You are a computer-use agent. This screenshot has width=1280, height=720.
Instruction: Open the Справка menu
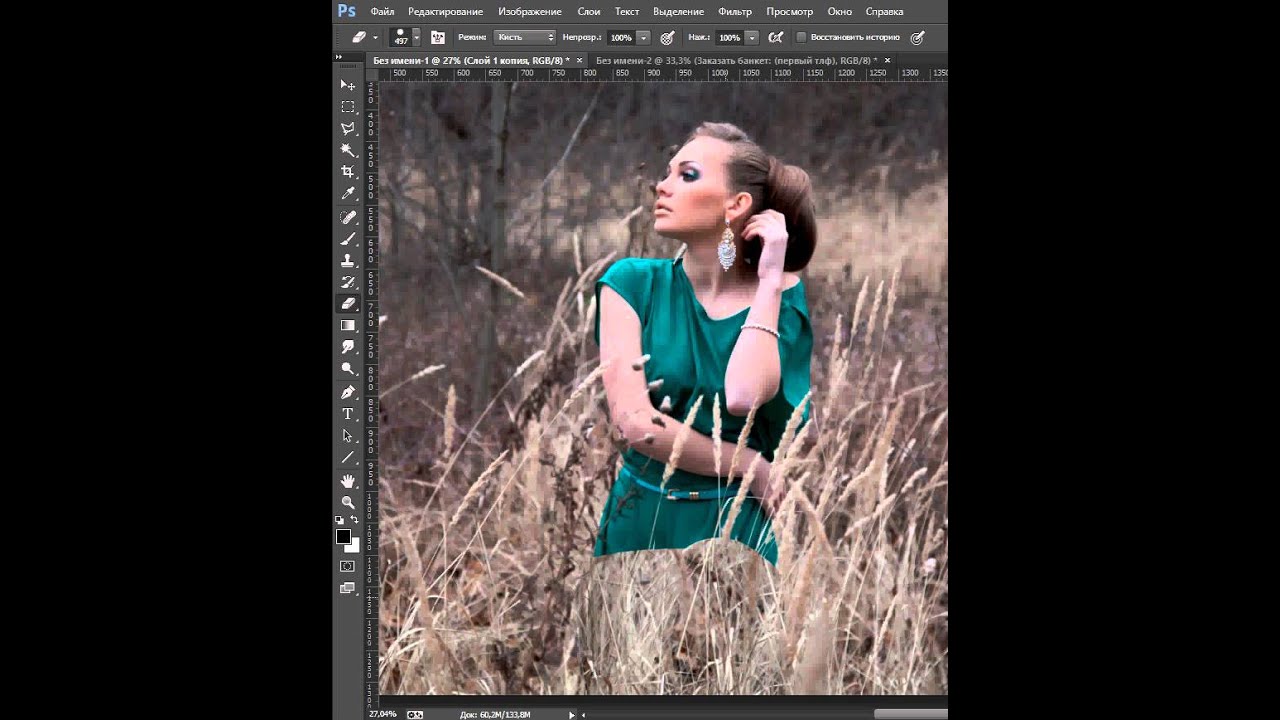pyautogui.click(x=884, y=11)
